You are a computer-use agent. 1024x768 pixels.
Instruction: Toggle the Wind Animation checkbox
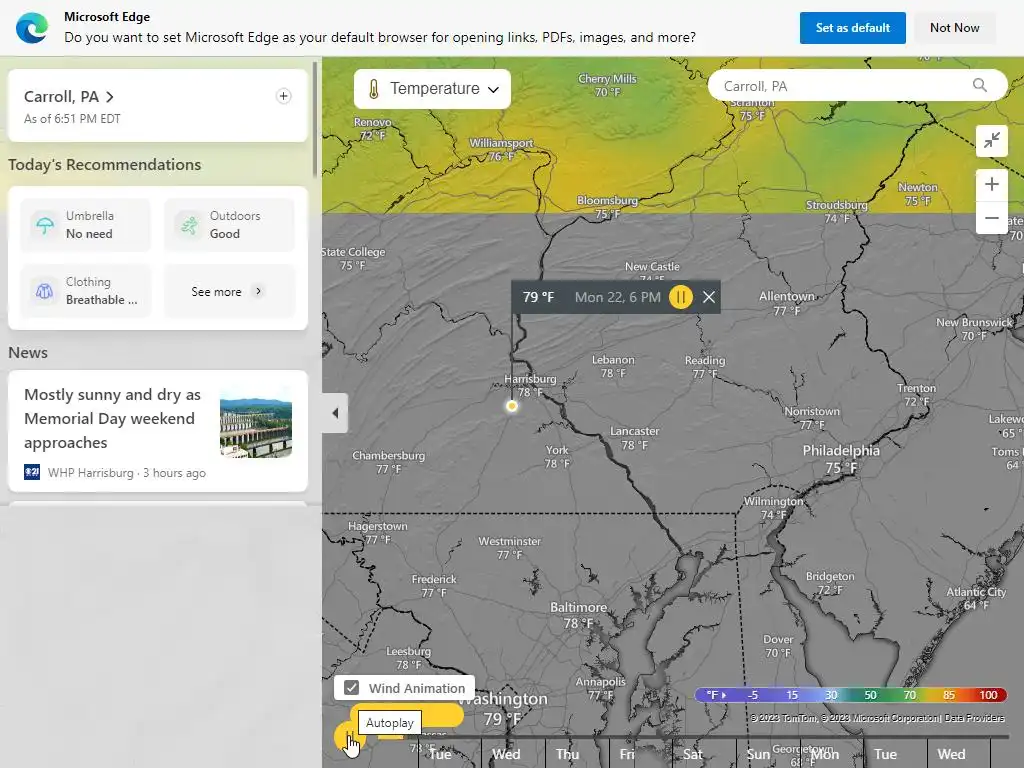click(x=351, y=688)
